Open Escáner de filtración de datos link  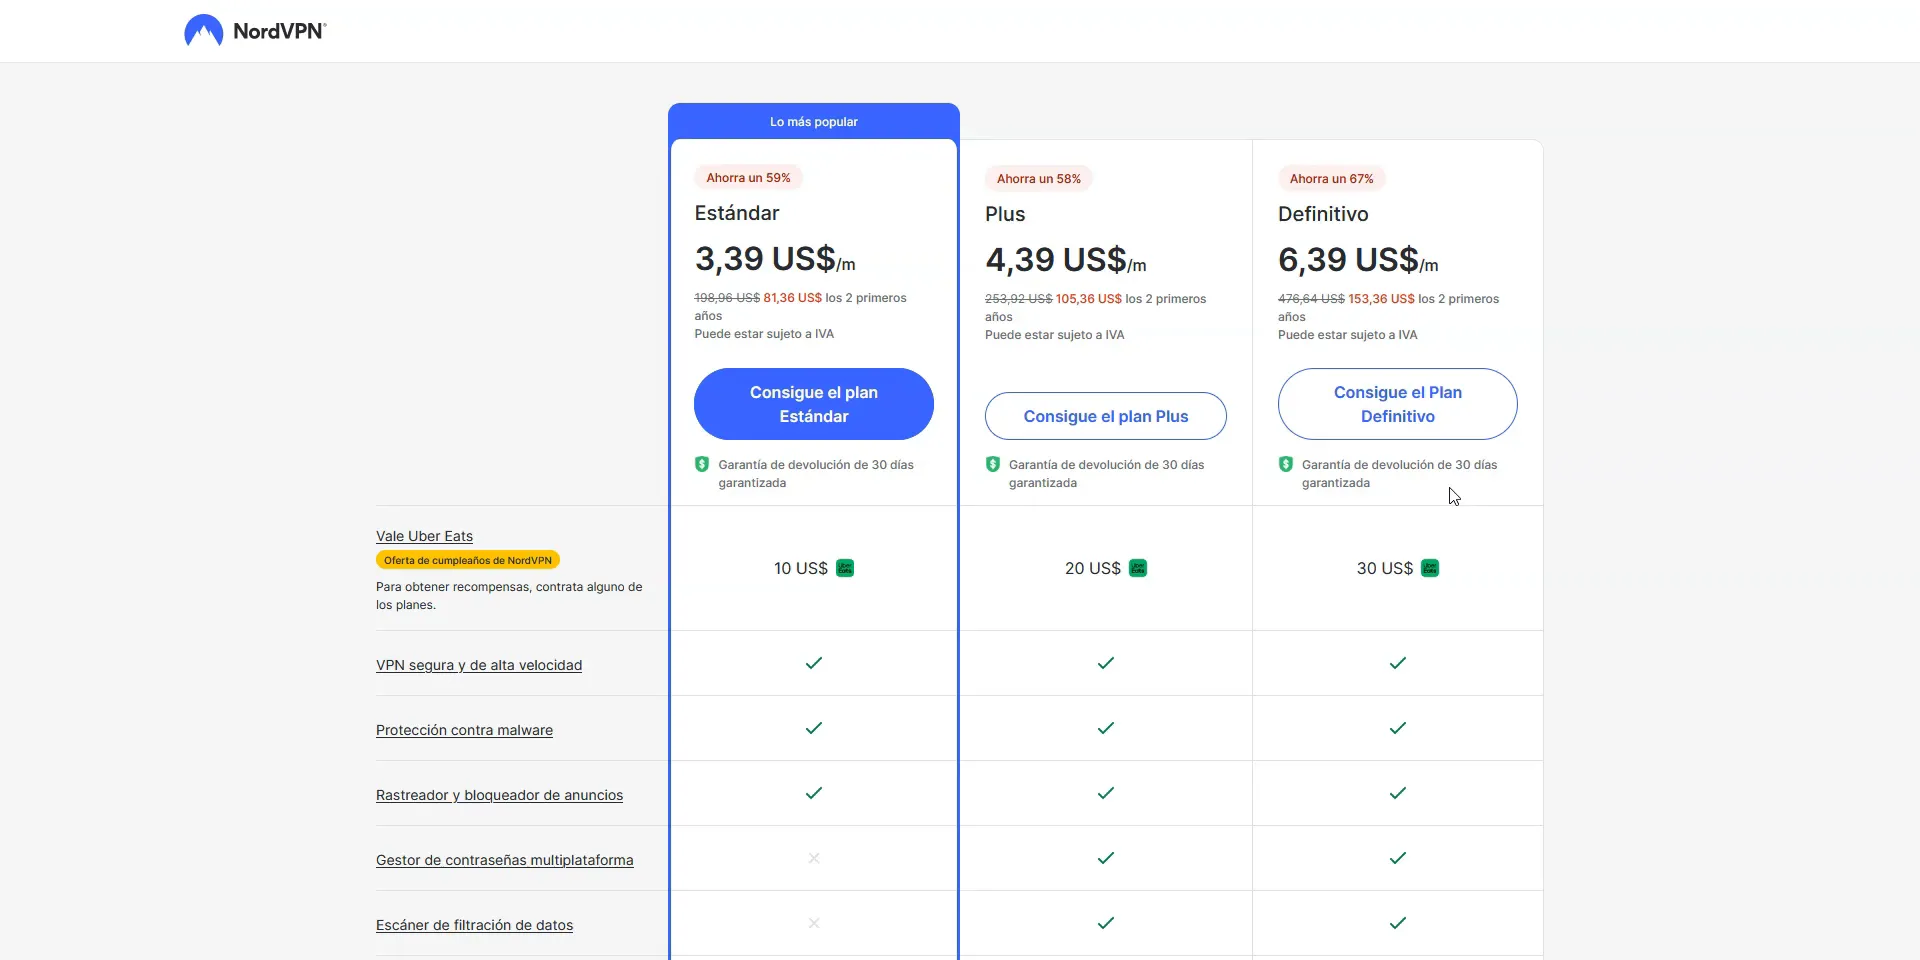click(474, 925)
